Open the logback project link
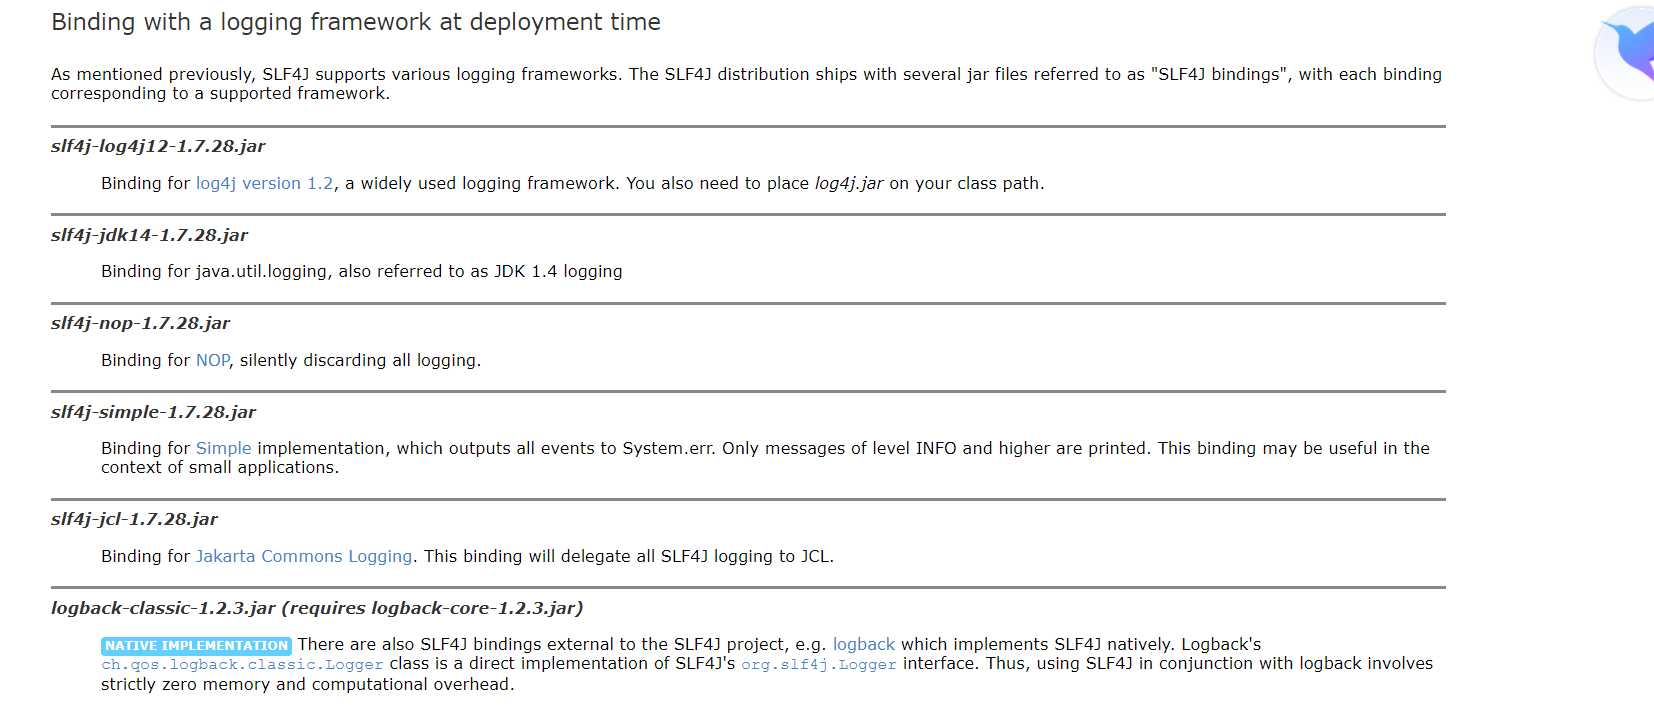The height and width of the screenshot is (716, 1654). (x=863, y=644)
